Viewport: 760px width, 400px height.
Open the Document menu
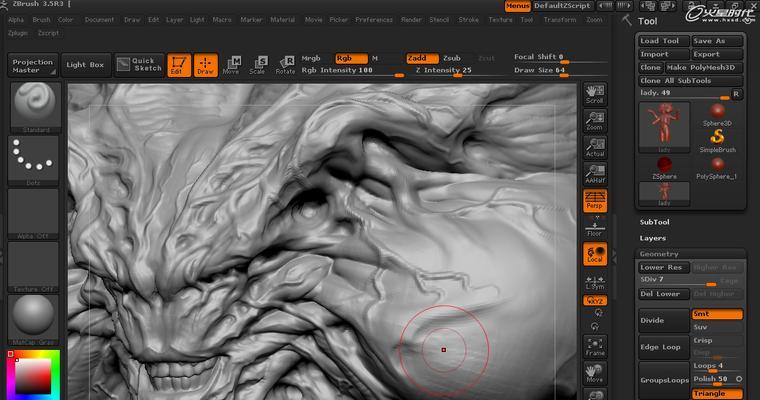[99, 20]
